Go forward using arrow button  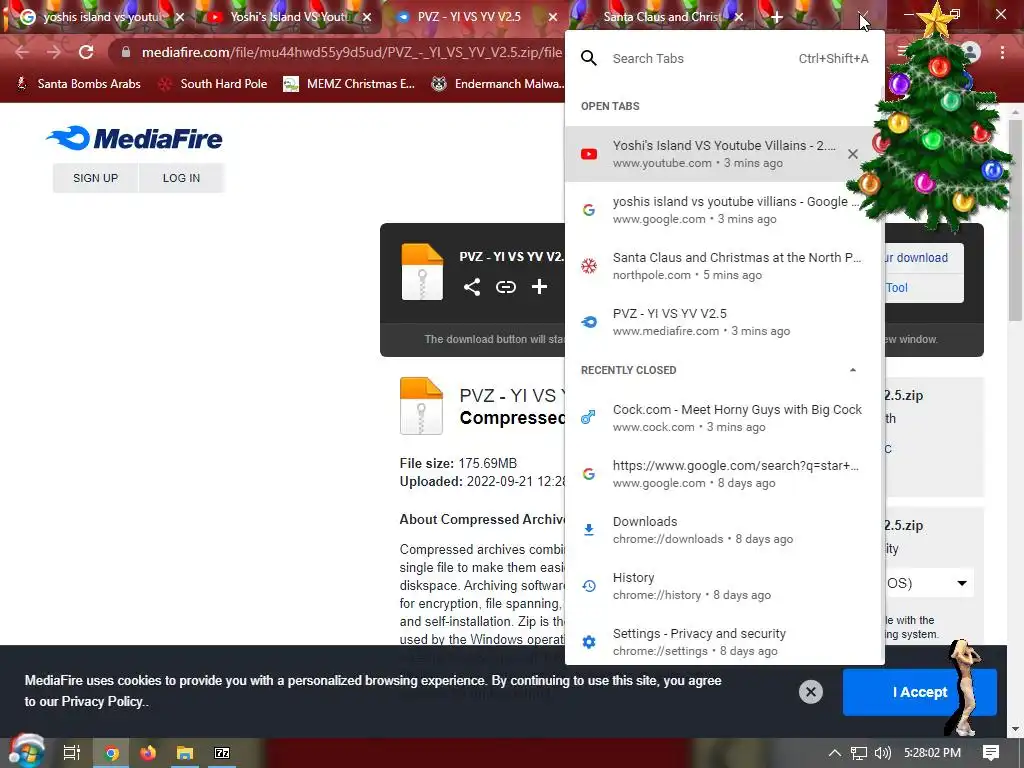pos(54,52)
